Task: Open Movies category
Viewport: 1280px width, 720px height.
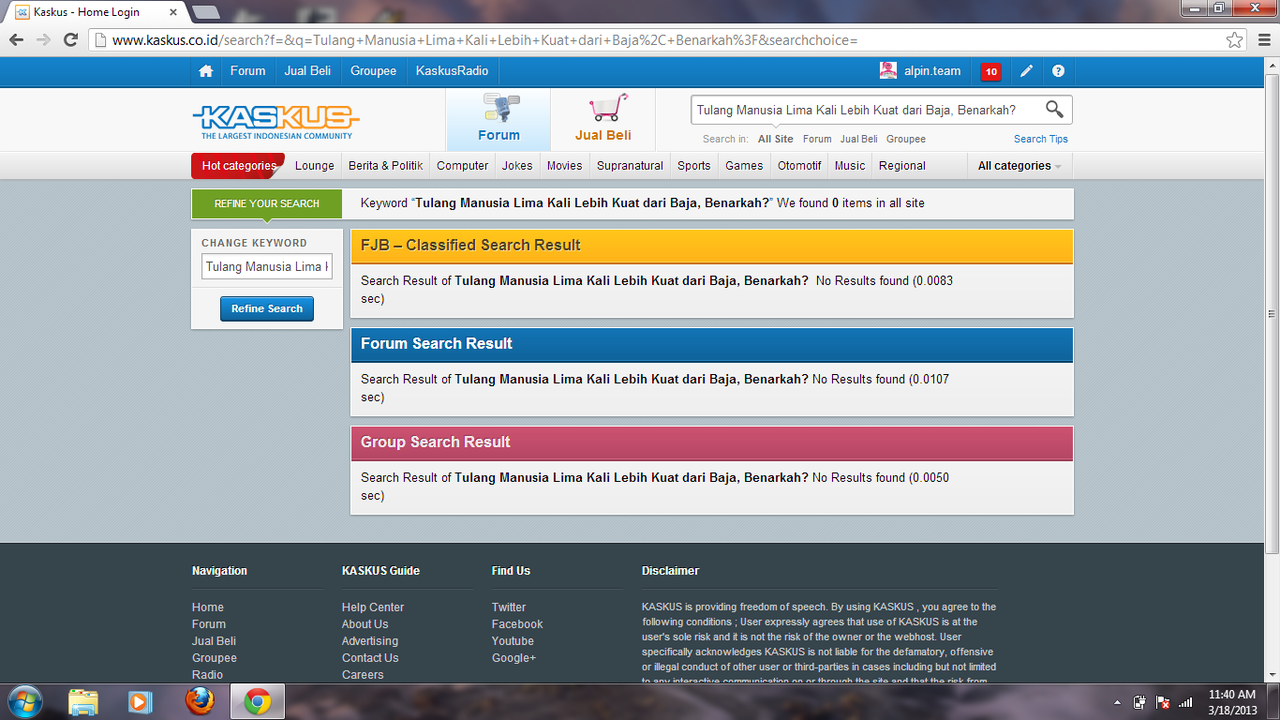Action: click(x=564, y=166)
